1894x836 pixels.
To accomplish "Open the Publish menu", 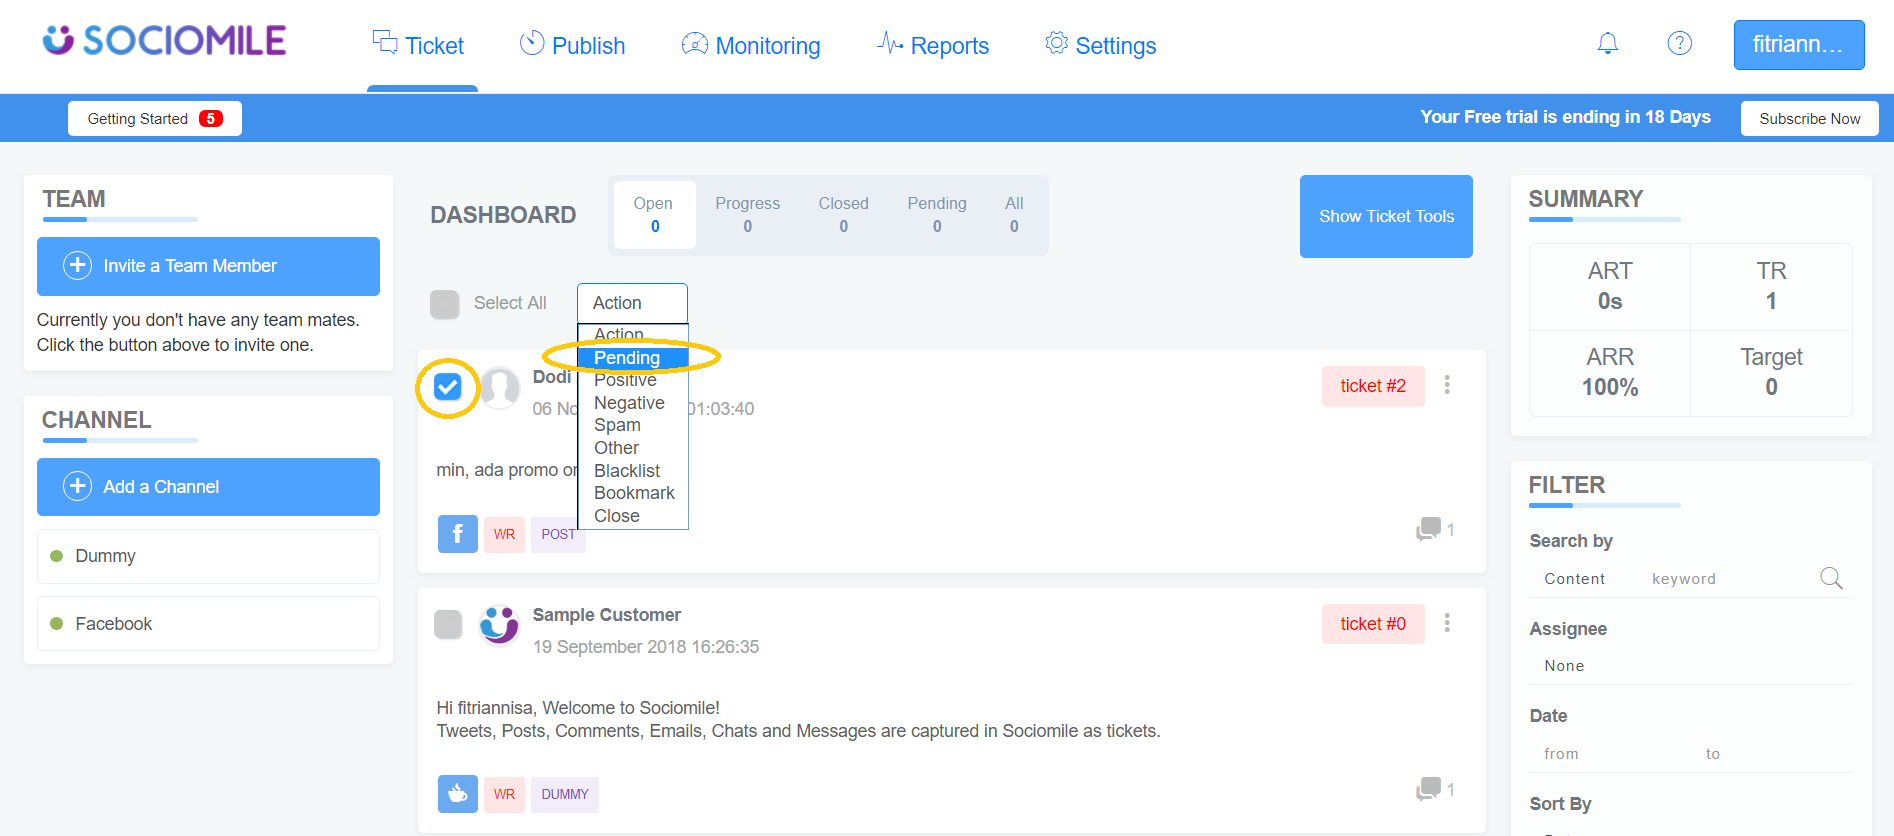I will click(x=572, y=45).
